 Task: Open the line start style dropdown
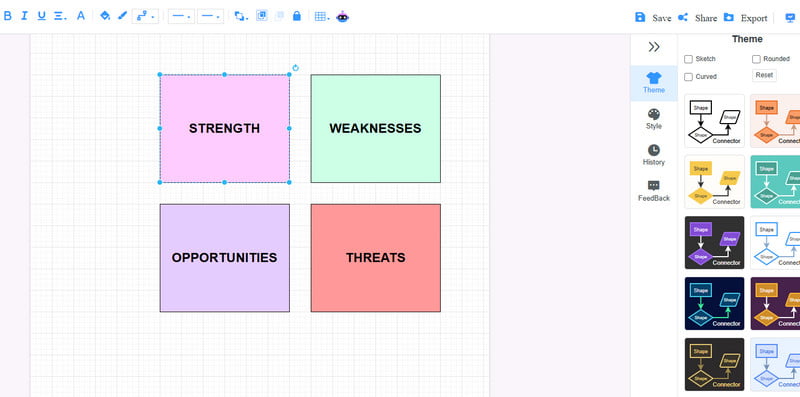(x=181, y=16)
